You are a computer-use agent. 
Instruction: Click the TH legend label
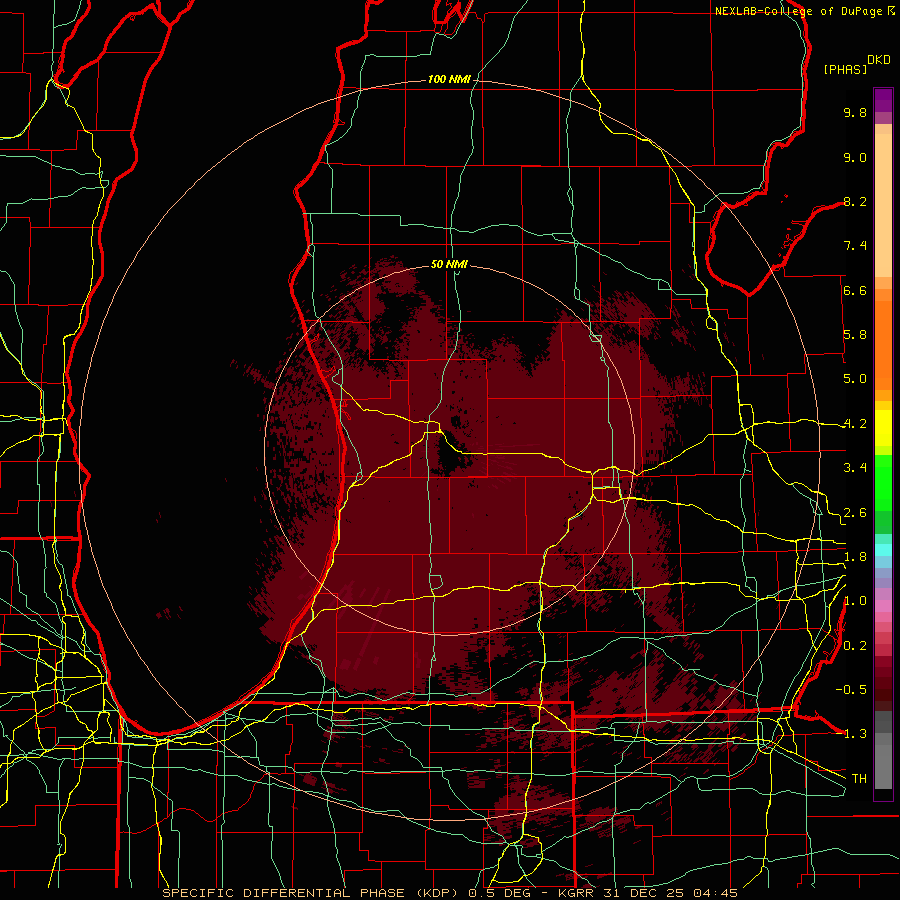[x=859, y=778]
